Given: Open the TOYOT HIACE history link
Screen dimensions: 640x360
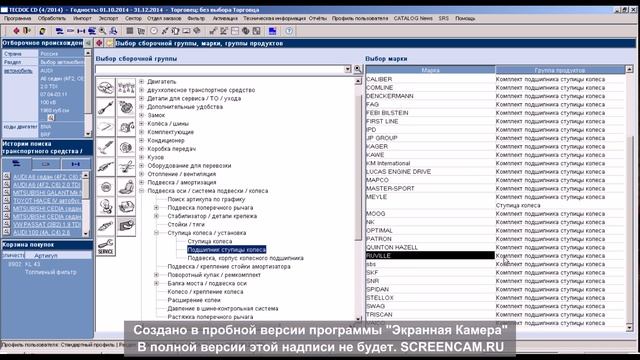Looking at the screenshot, I should click(x=47, y=200).
